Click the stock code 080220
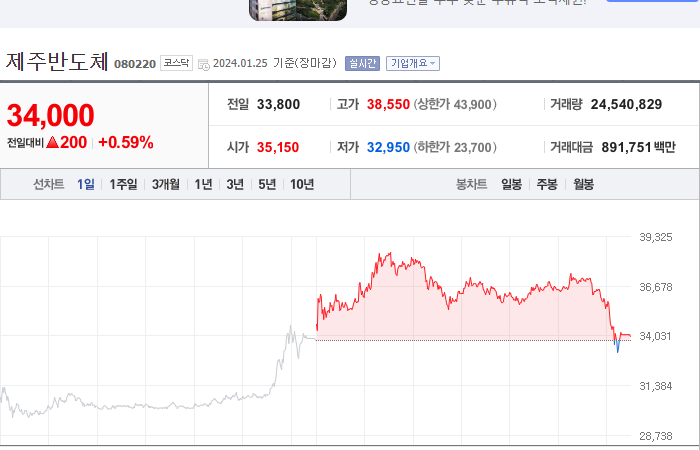 pos(135,64)
